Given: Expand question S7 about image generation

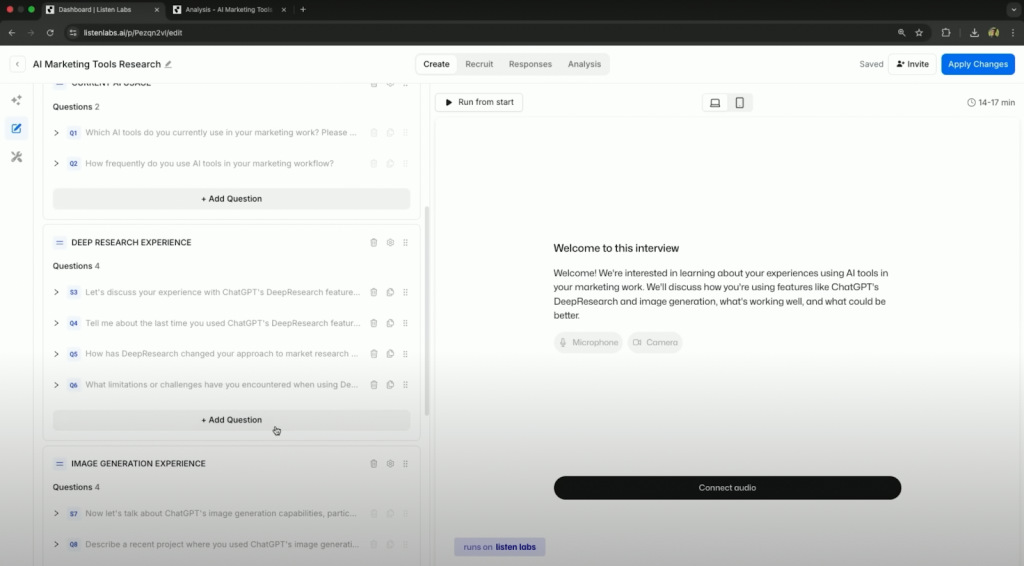Looking at the screenshot, I should (x=57, y=514).
